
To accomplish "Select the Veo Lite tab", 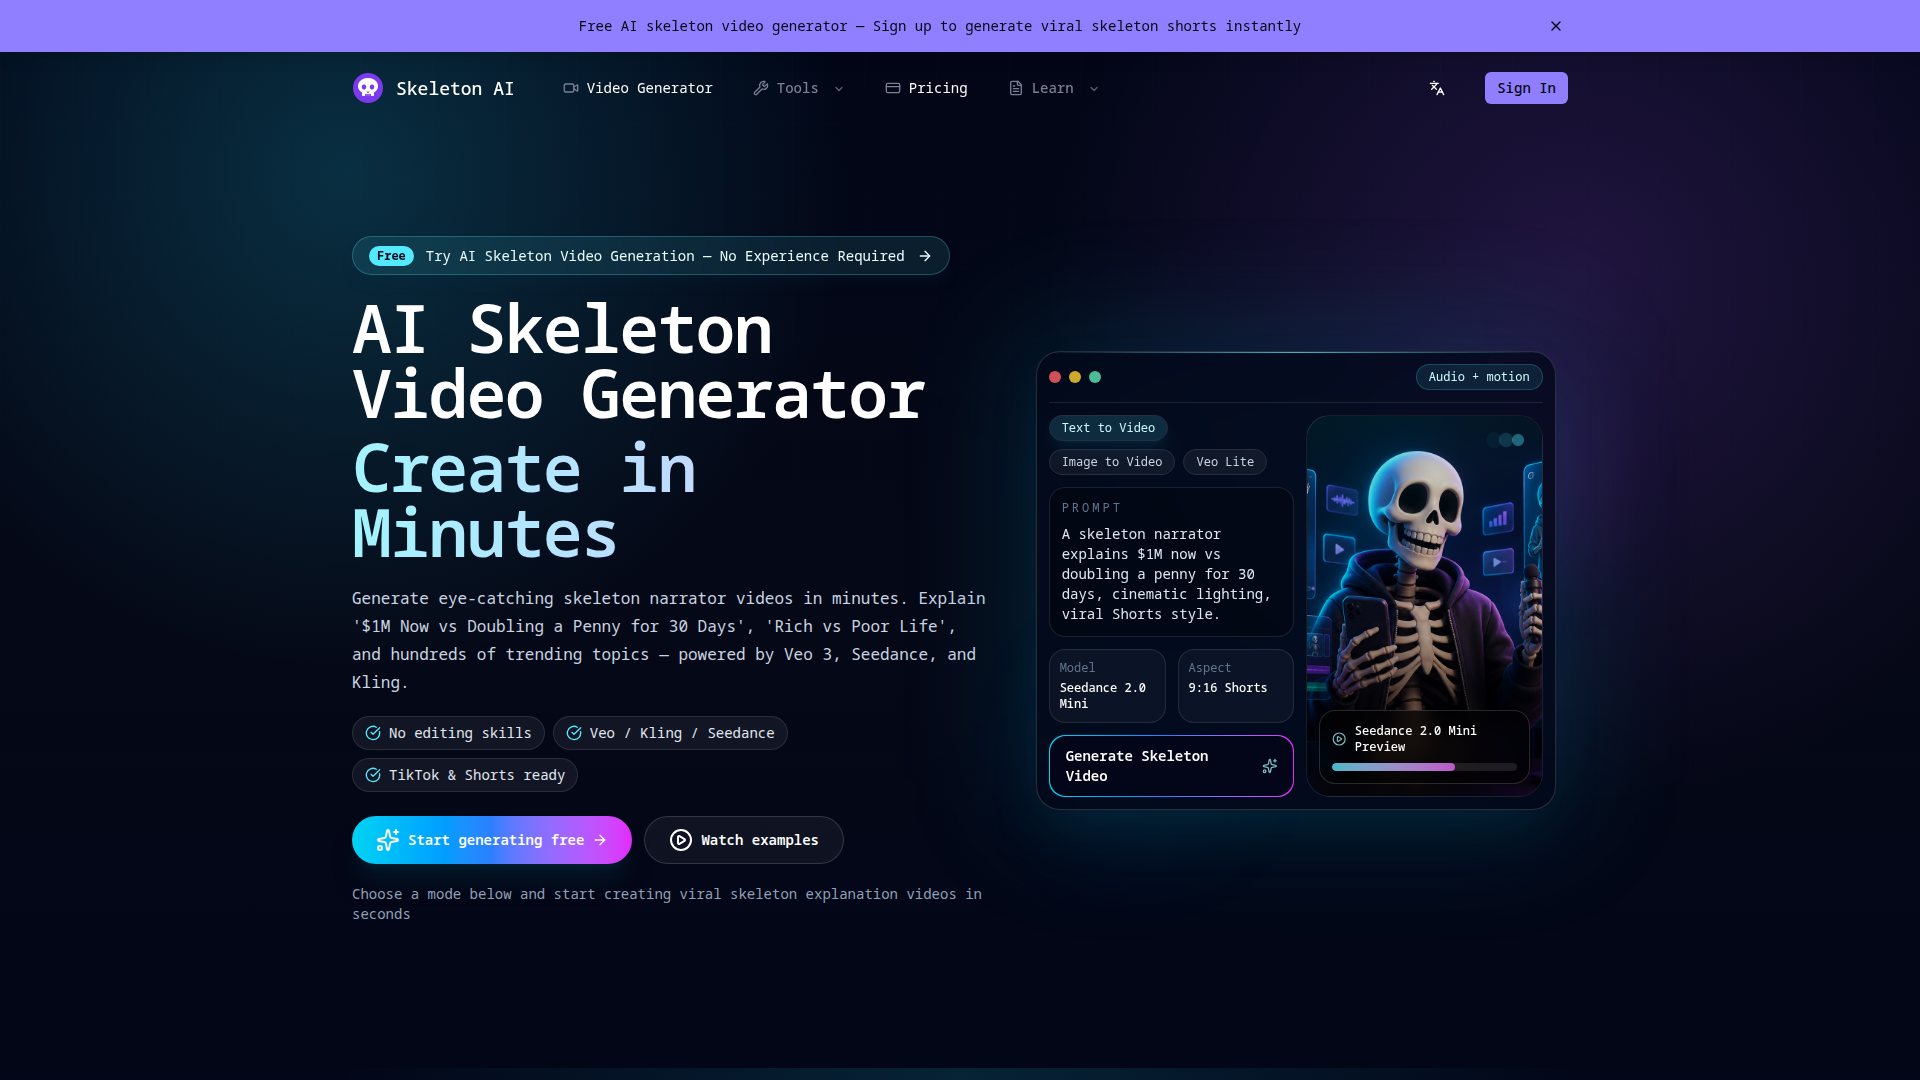I will click(x=1225, y=462).
